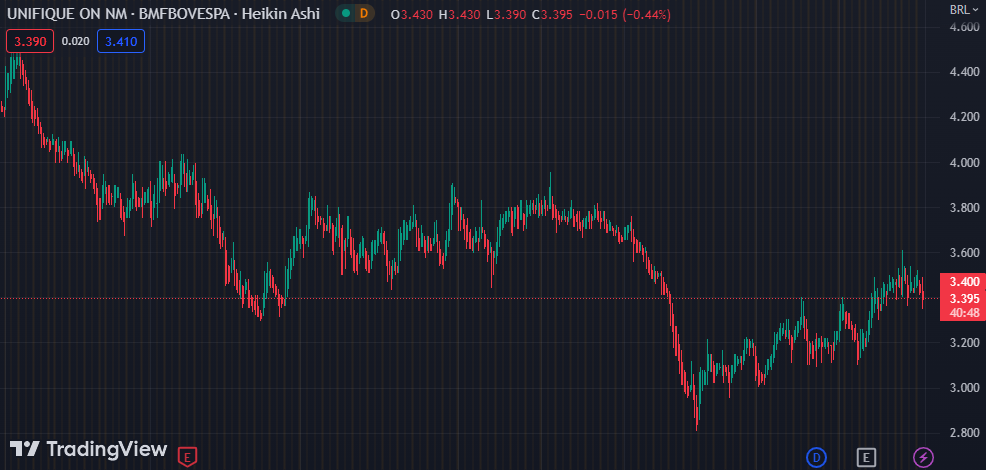Click the 4.000 price axis label
Viewport: 986px width, 470px height.
pos(965,162)
